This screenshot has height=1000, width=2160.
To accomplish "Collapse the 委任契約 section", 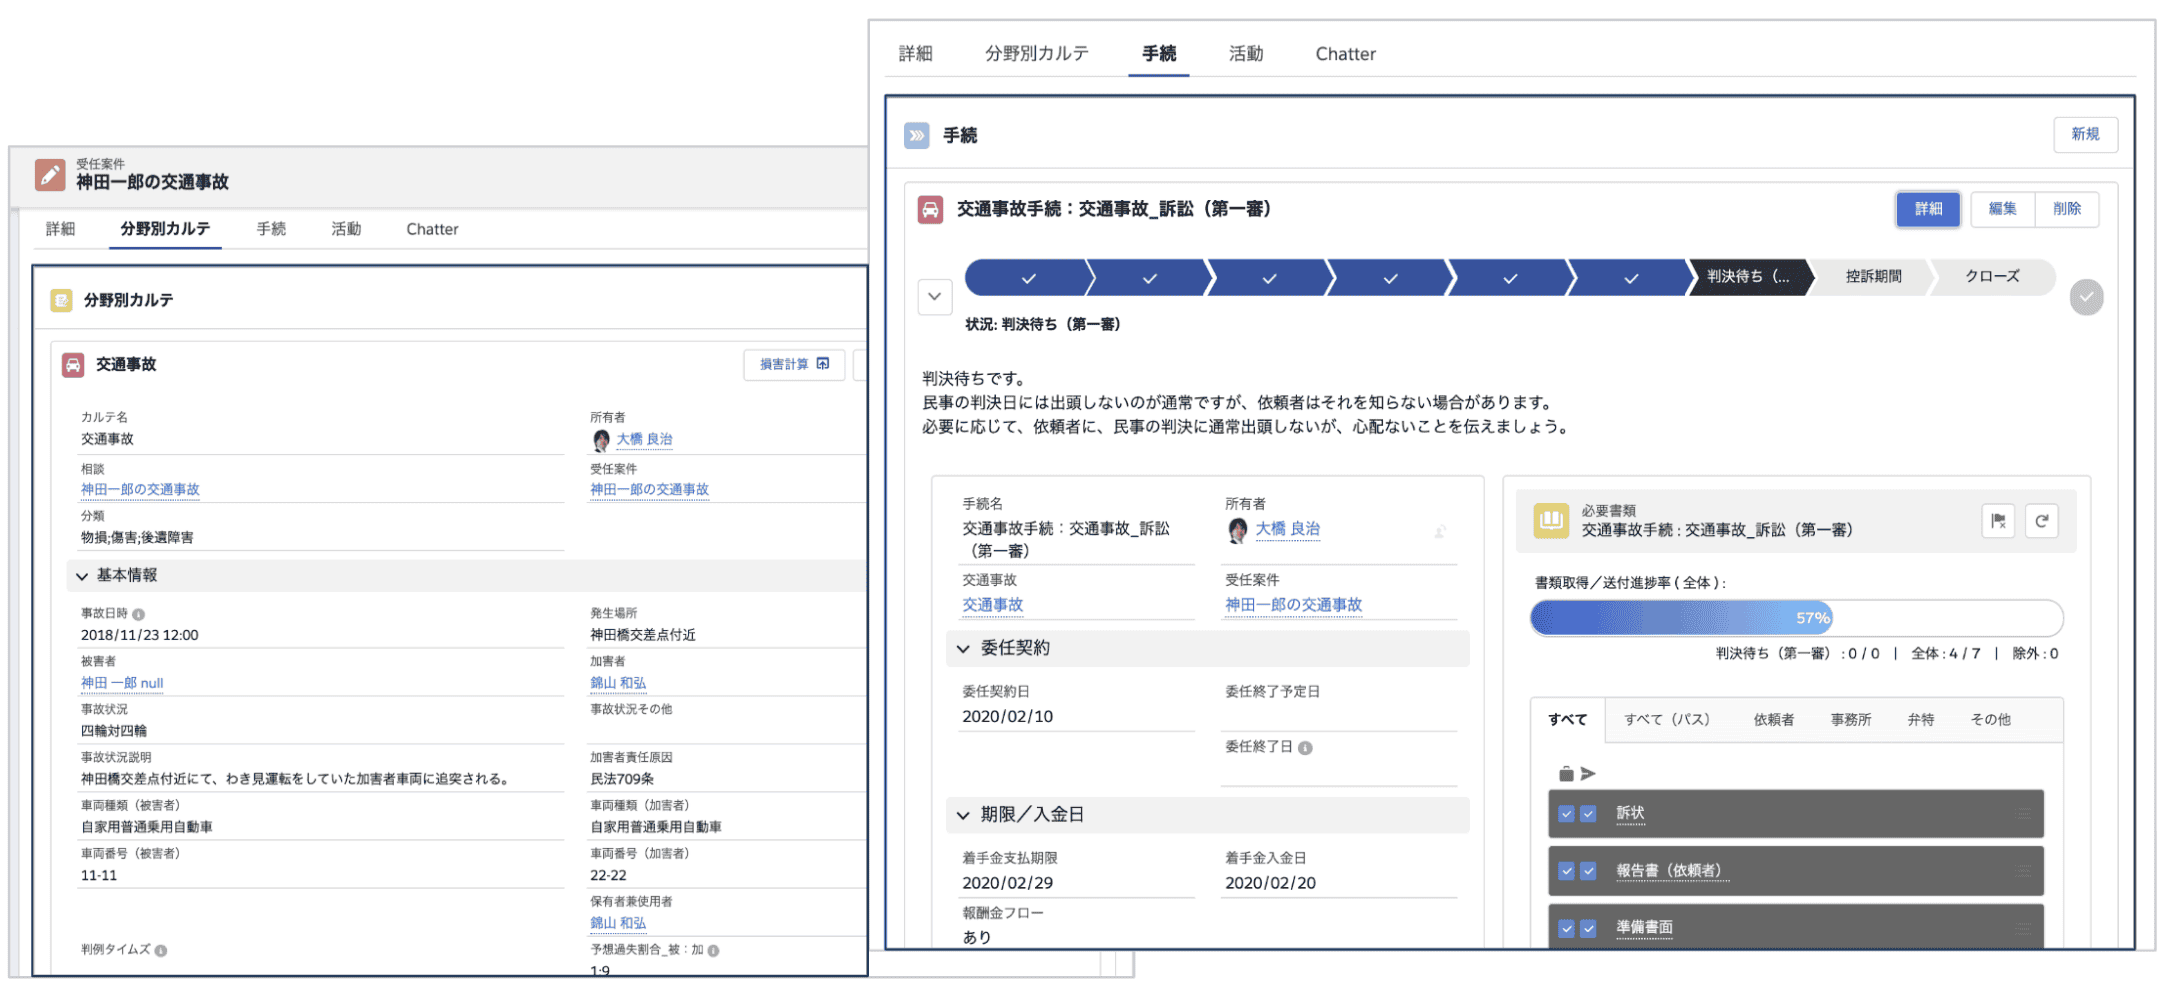I will pos(963,649).
